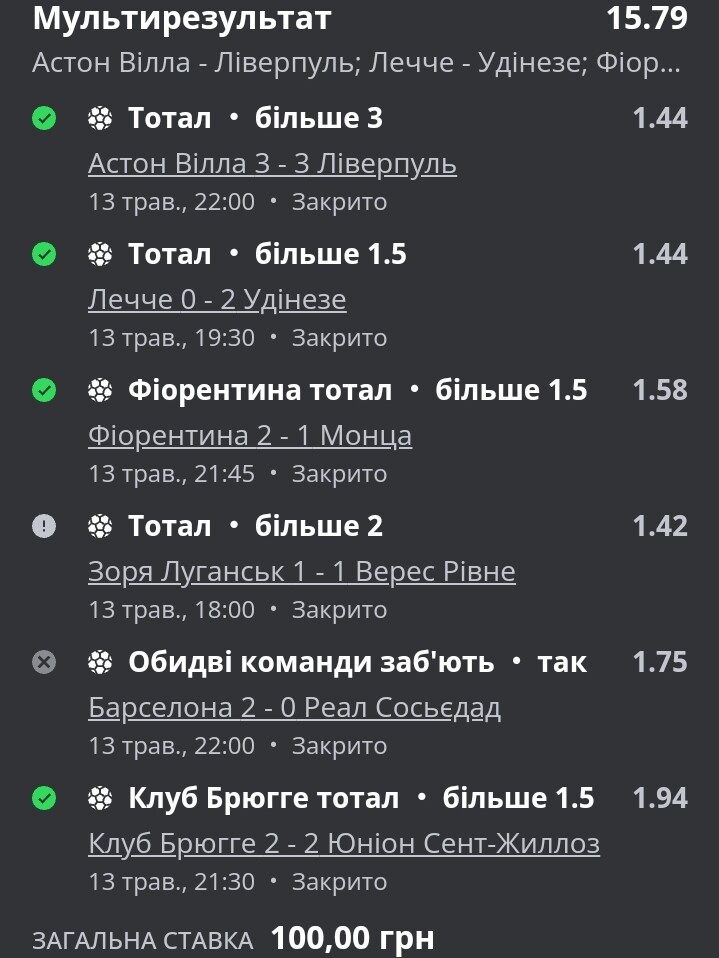This screenshot has width=719, height=958.
Task: Click gray cross icon for Барселона bet
Action: click(x=44, y=662)
